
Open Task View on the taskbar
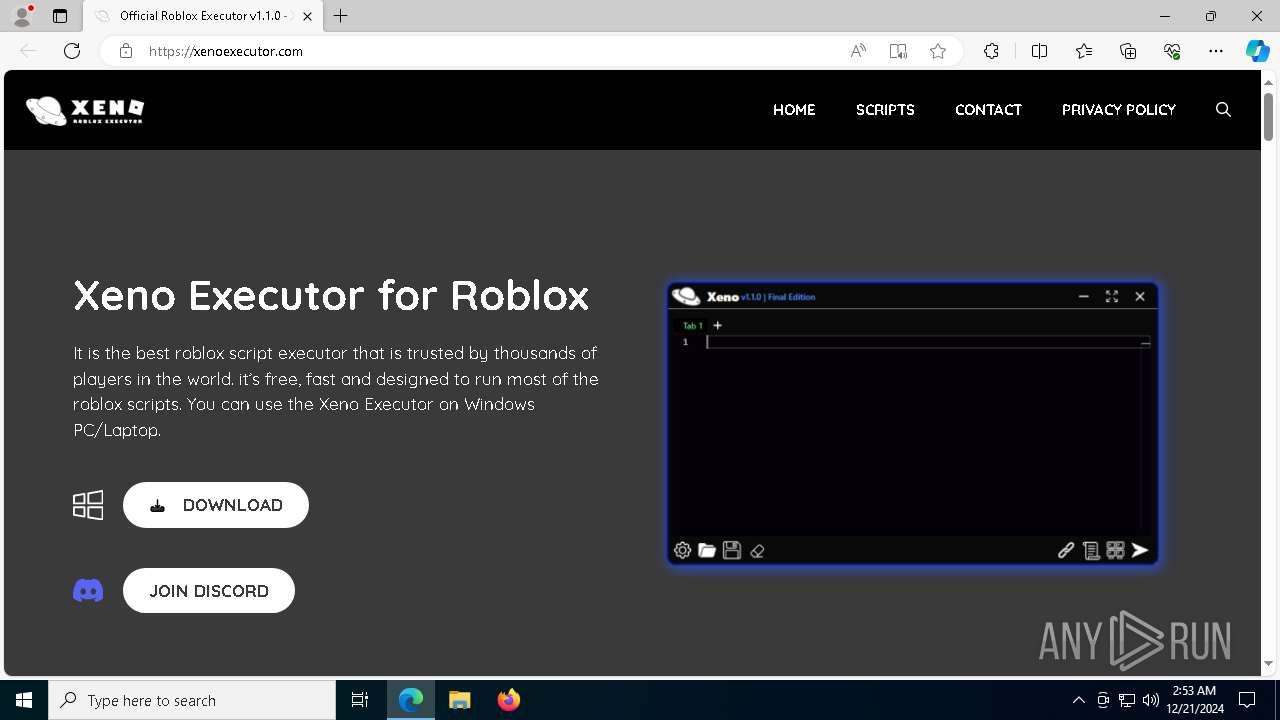click(x=360, y=700)
